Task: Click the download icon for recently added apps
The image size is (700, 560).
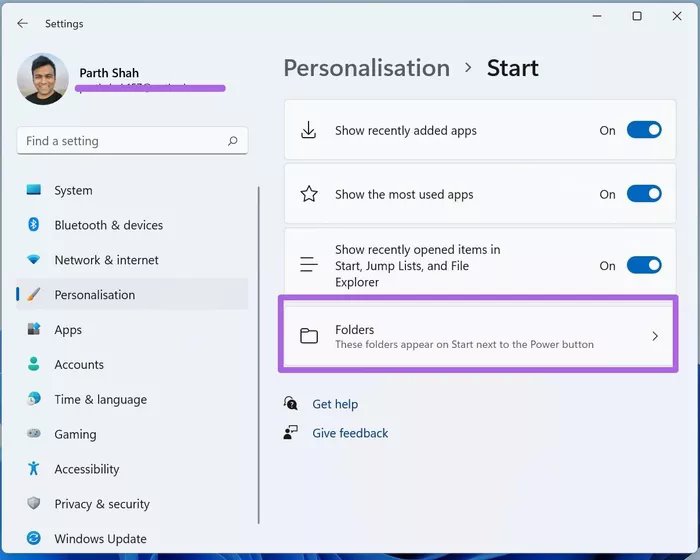Action: click(308, 130)
